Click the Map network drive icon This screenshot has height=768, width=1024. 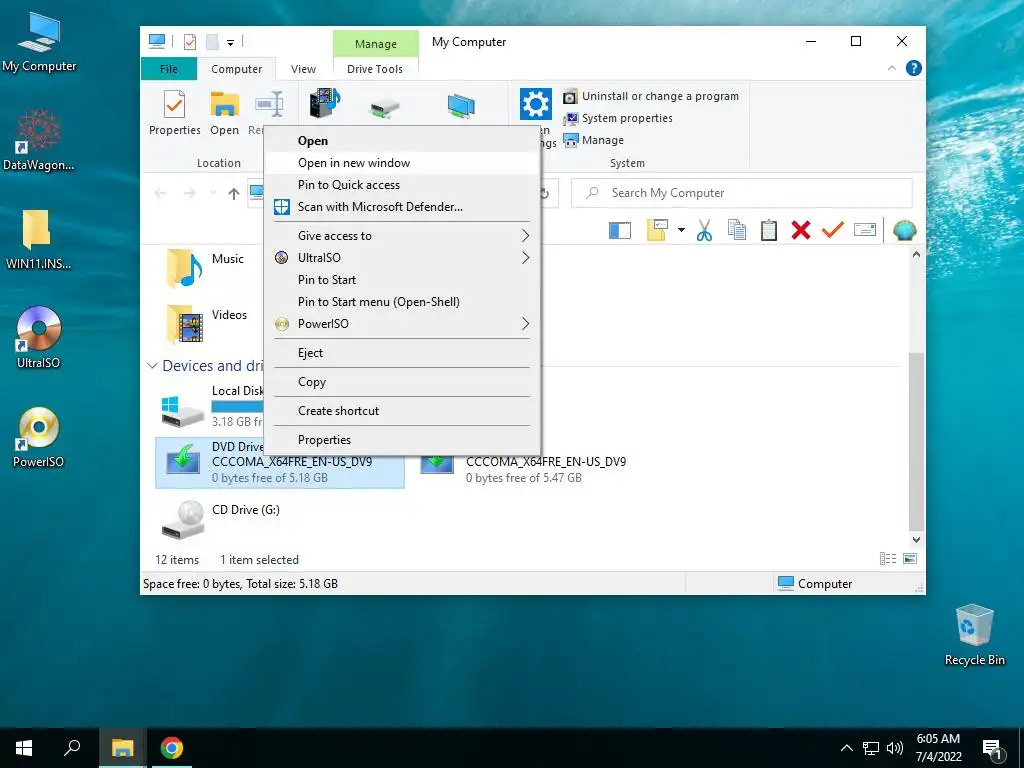384,108
